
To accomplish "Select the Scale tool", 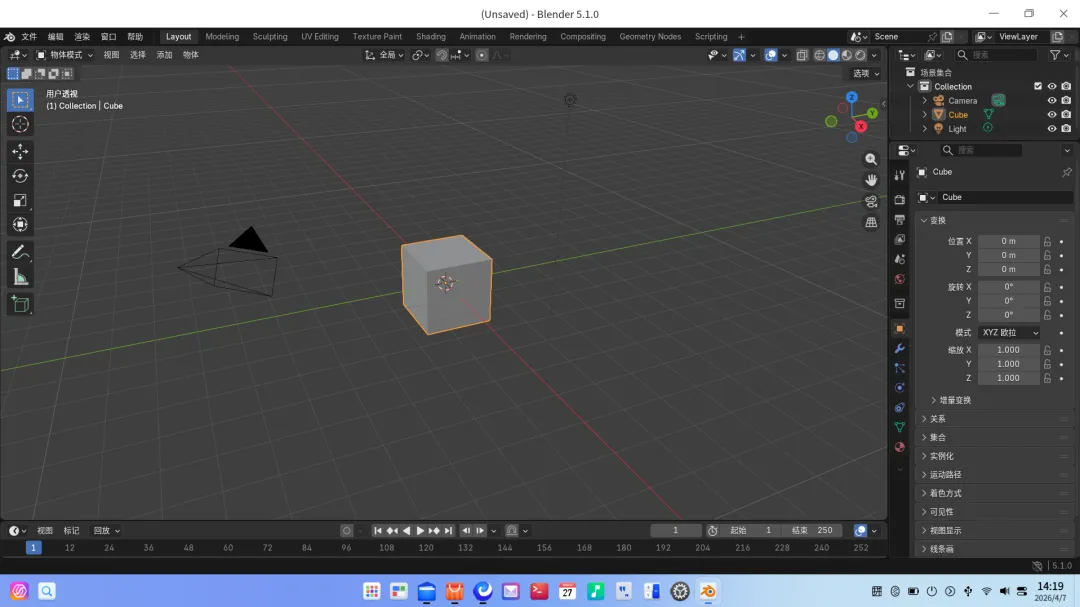I will click(20, 200).
